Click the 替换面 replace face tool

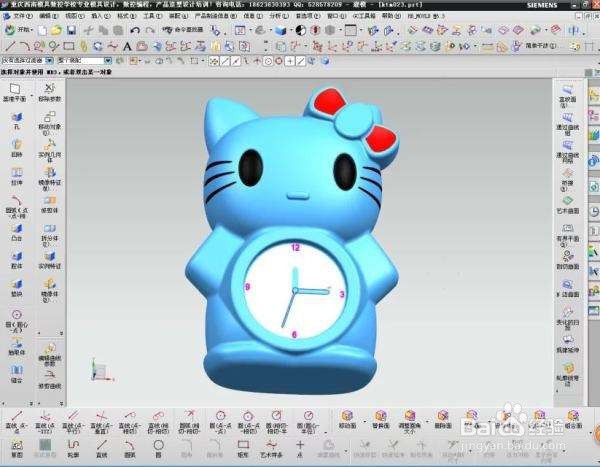(380, 419)
